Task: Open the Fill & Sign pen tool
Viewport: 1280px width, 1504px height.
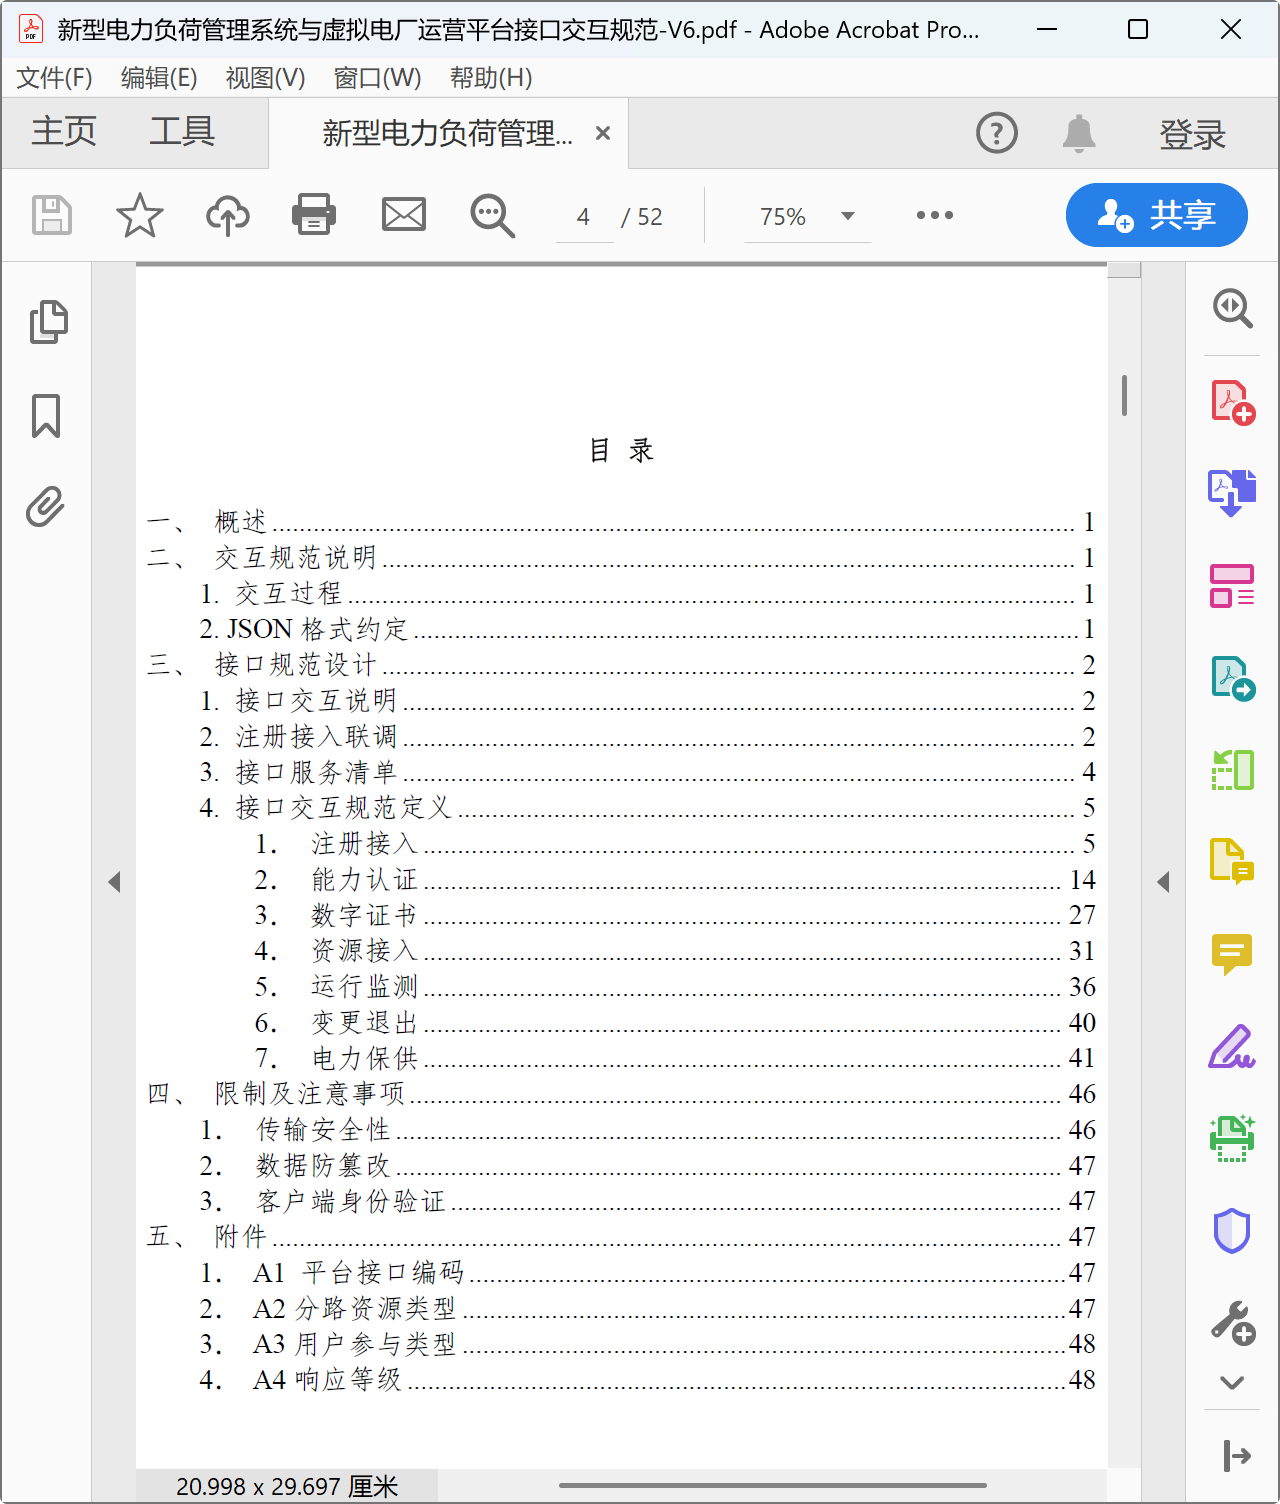Action: pyautogui.click(x=1232, y=1046)
